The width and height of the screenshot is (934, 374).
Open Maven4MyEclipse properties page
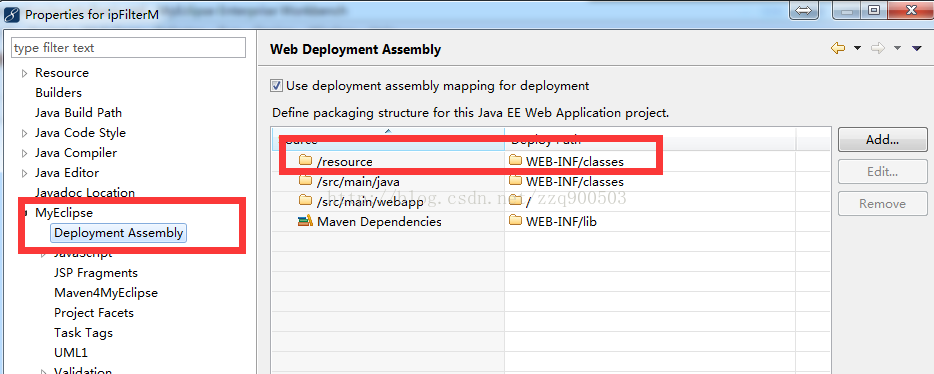[x=106, y=293]
